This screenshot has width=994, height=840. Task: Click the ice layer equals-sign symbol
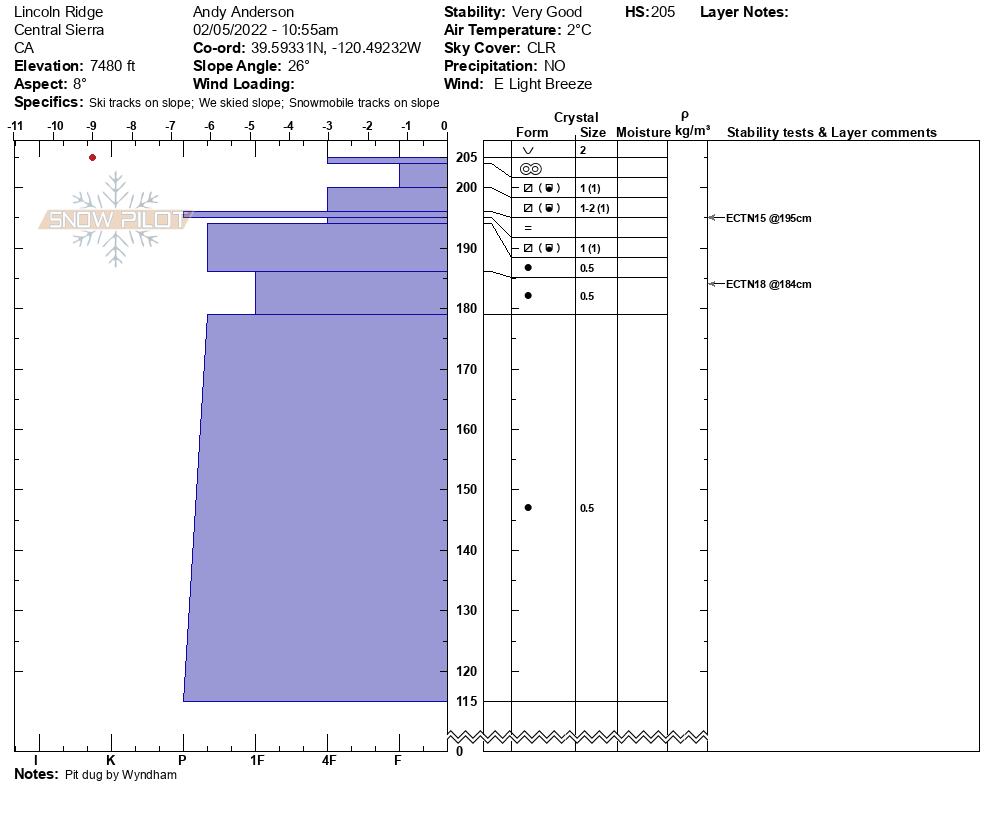(528, 228)
